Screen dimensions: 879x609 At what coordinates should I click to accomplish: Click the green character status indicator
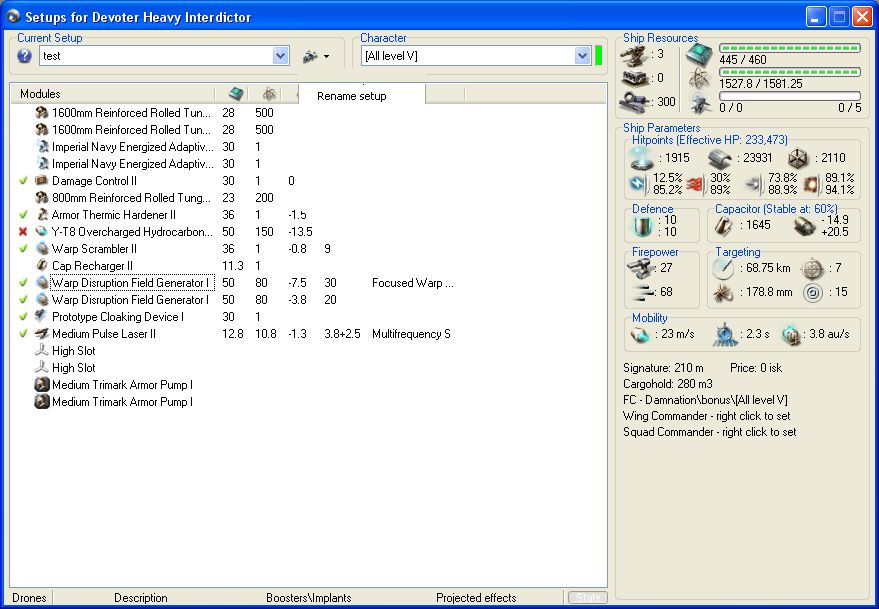coord(599,56)
